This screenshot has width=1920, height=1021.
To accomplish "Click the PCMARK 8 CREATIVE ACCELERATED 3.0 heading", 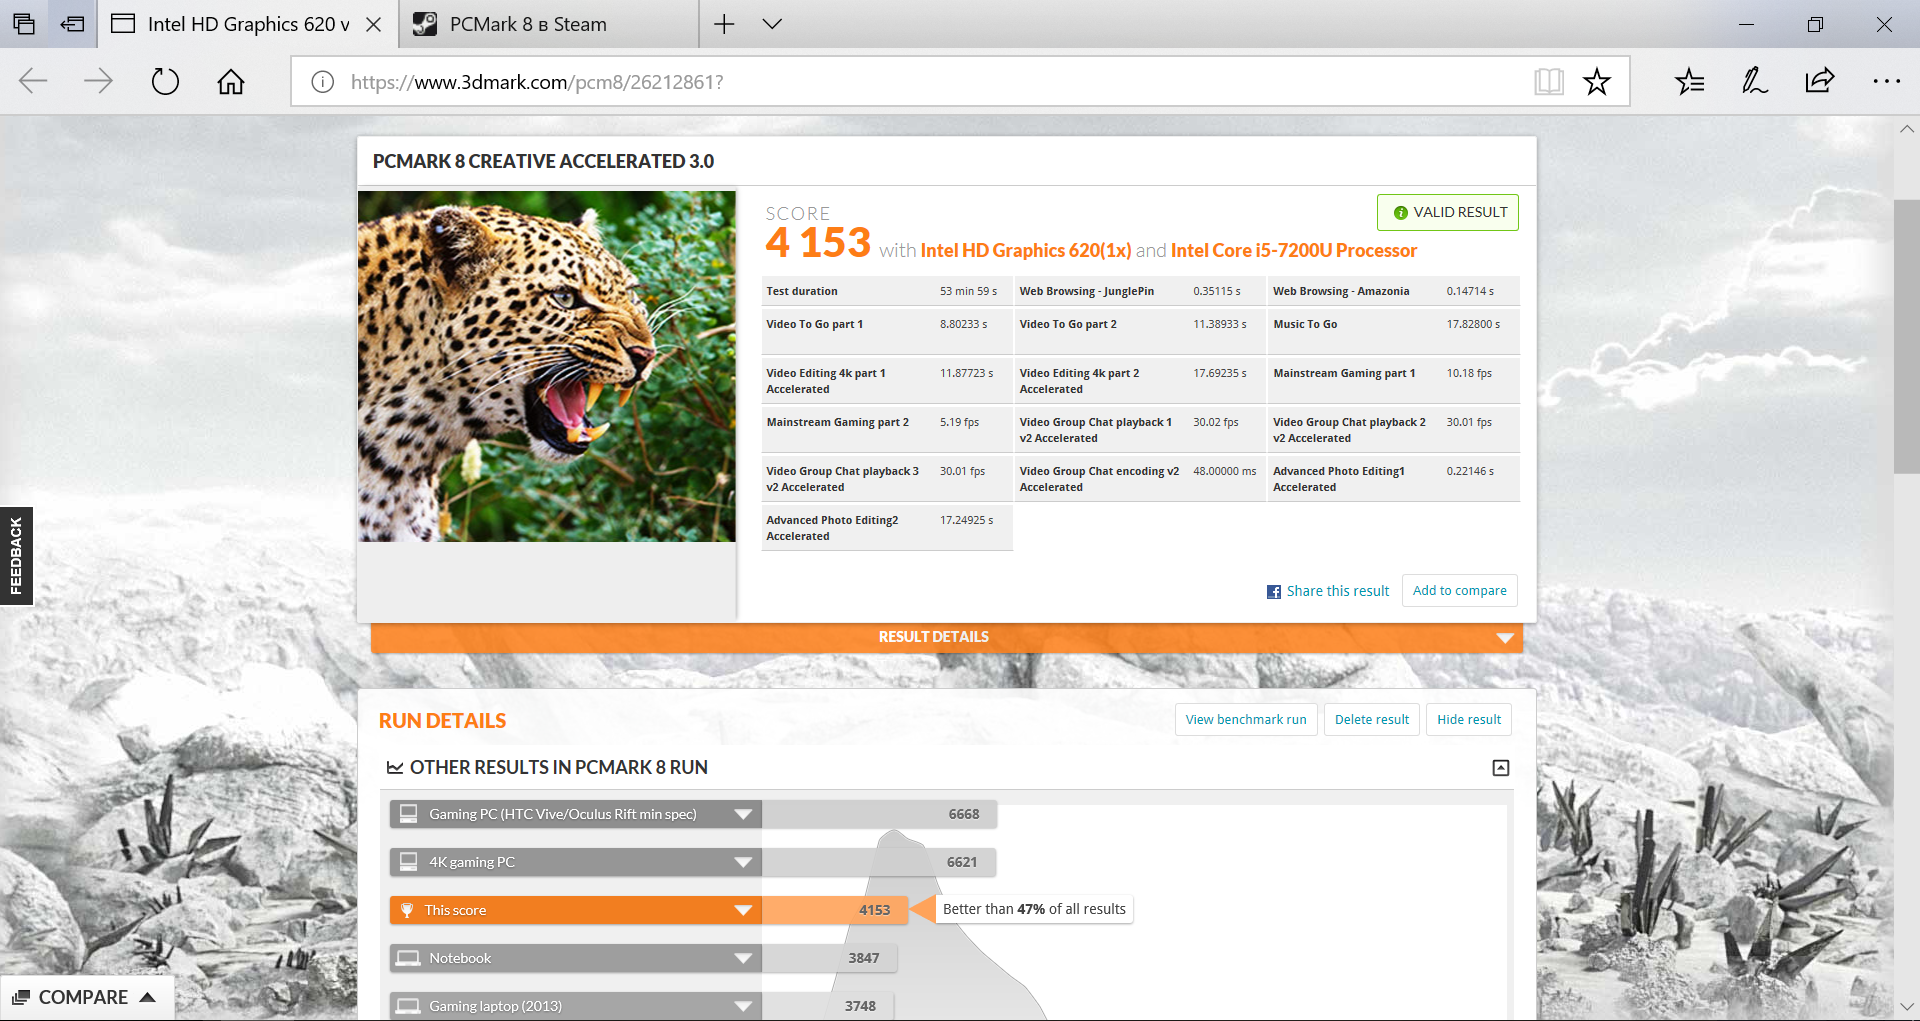I will pyautogui.click(x=543, y=161).
